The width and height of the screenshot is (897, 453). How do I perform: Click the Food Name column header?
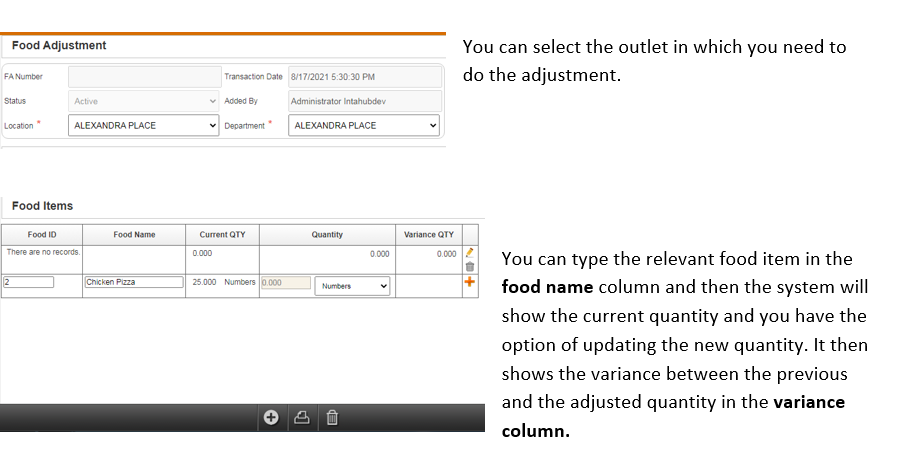click(x=134, y=235)
